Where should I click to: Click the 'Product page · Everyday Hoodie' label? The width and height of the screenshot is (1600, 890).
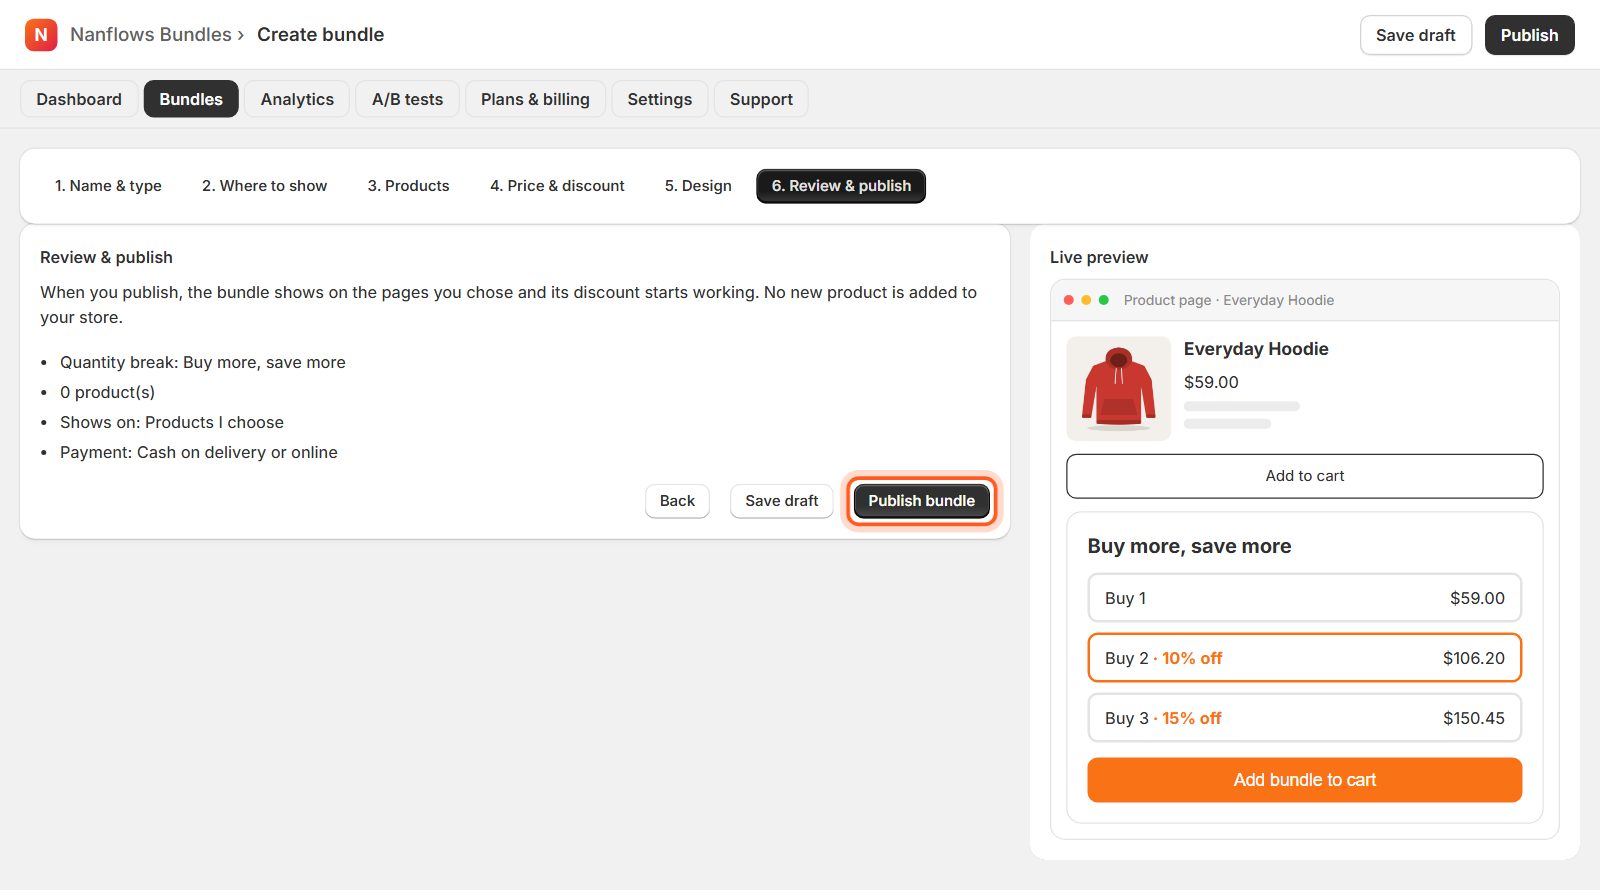(1229, 300)
